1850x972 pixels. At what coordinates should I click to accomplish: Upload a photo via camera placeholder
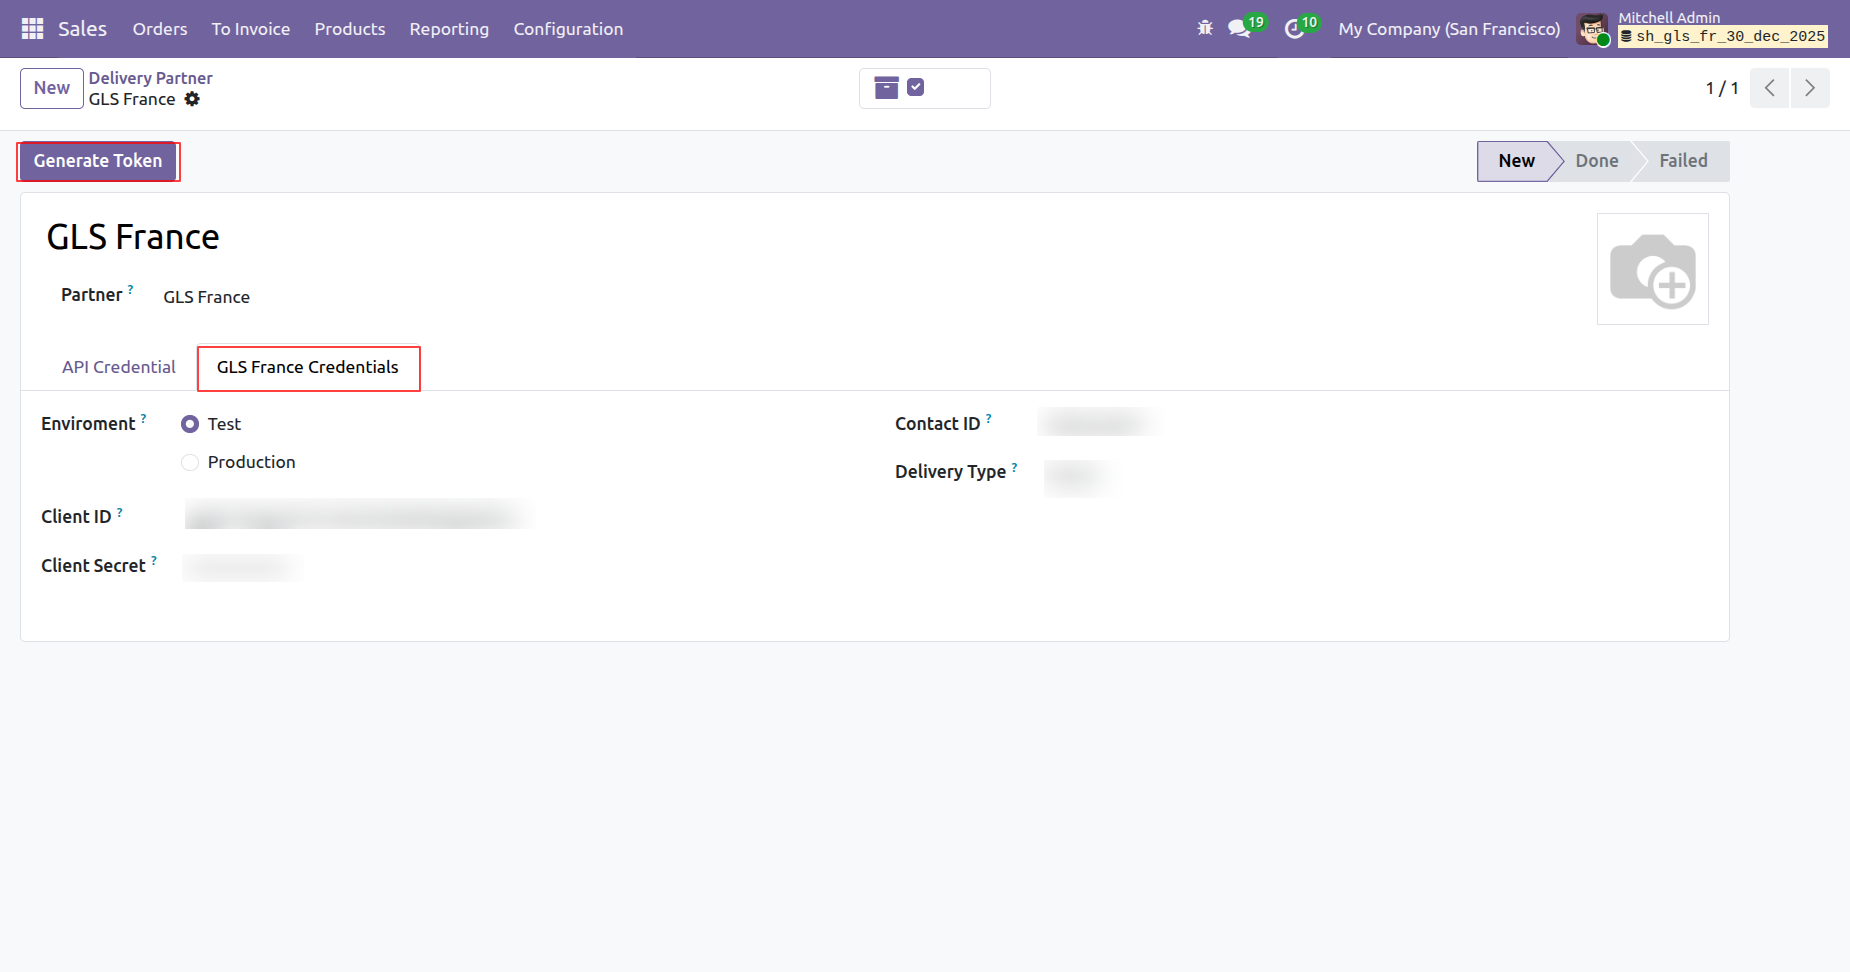[1653, 269]
